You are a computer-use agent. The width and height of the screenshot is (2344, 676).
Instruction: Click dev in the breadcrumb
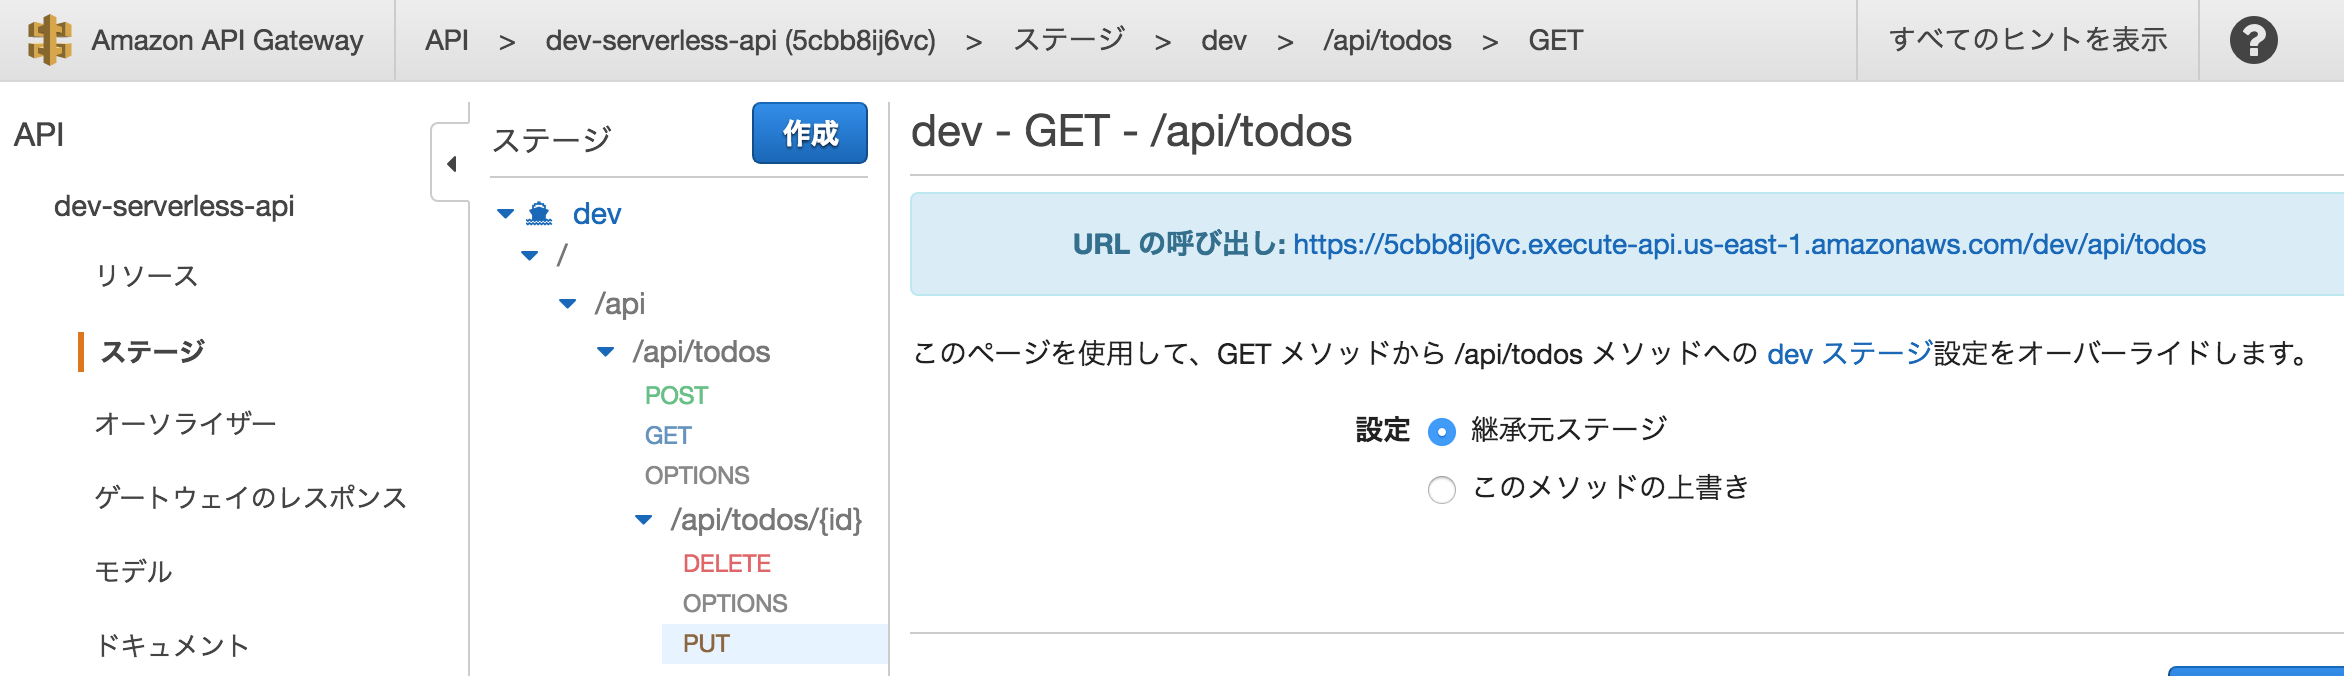[1224, 40]
